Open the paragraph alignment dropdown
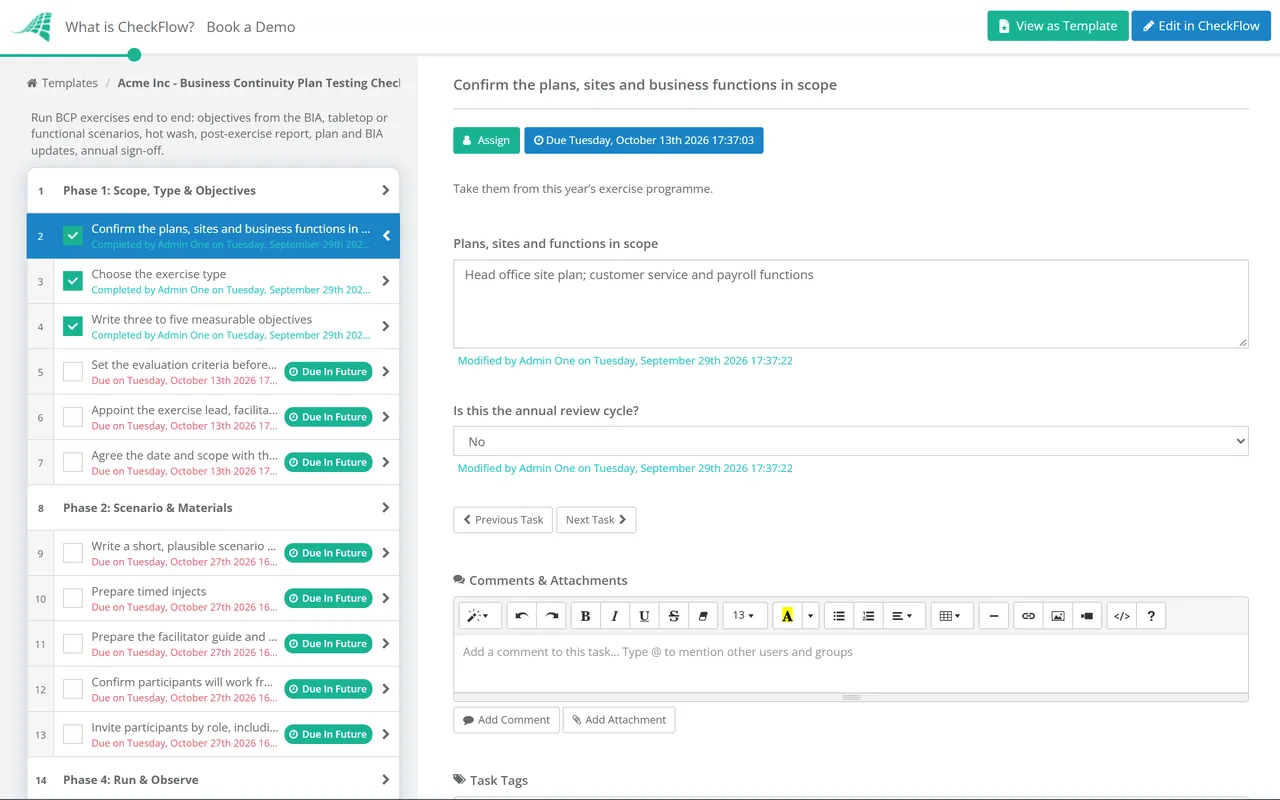The width and height of the screenshot is (1280, 800). pyautogui.click(x=902, y=616)
